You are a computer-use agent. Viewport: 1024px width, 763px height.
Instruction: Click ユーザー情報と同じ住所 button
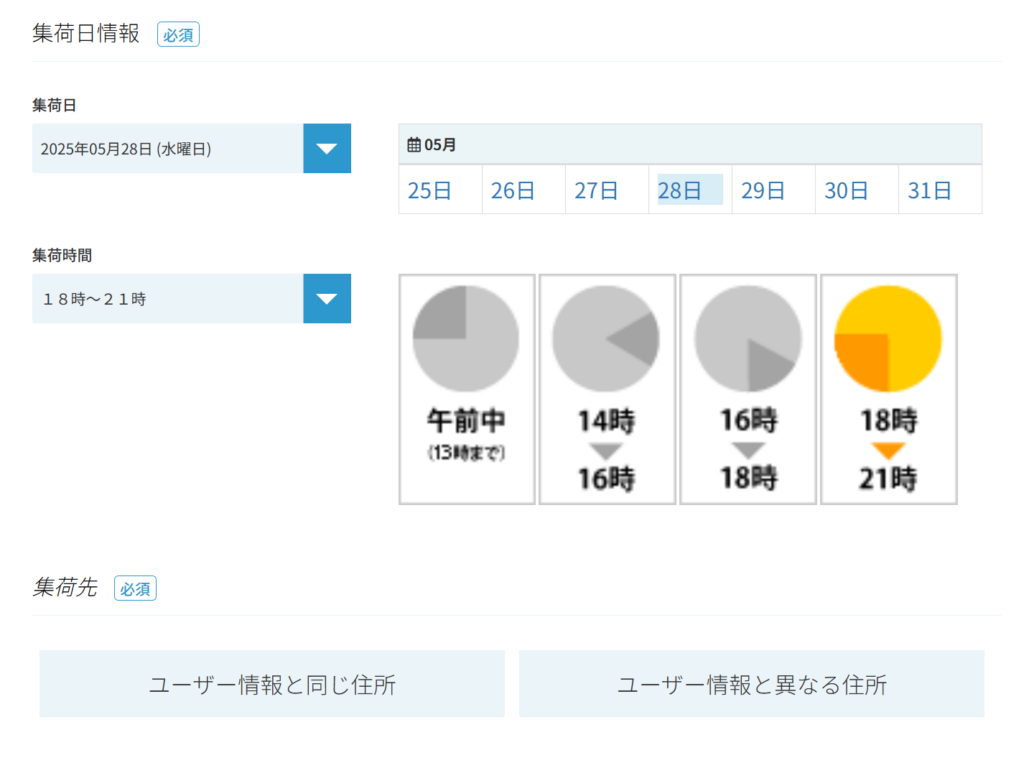click(272, 685)
